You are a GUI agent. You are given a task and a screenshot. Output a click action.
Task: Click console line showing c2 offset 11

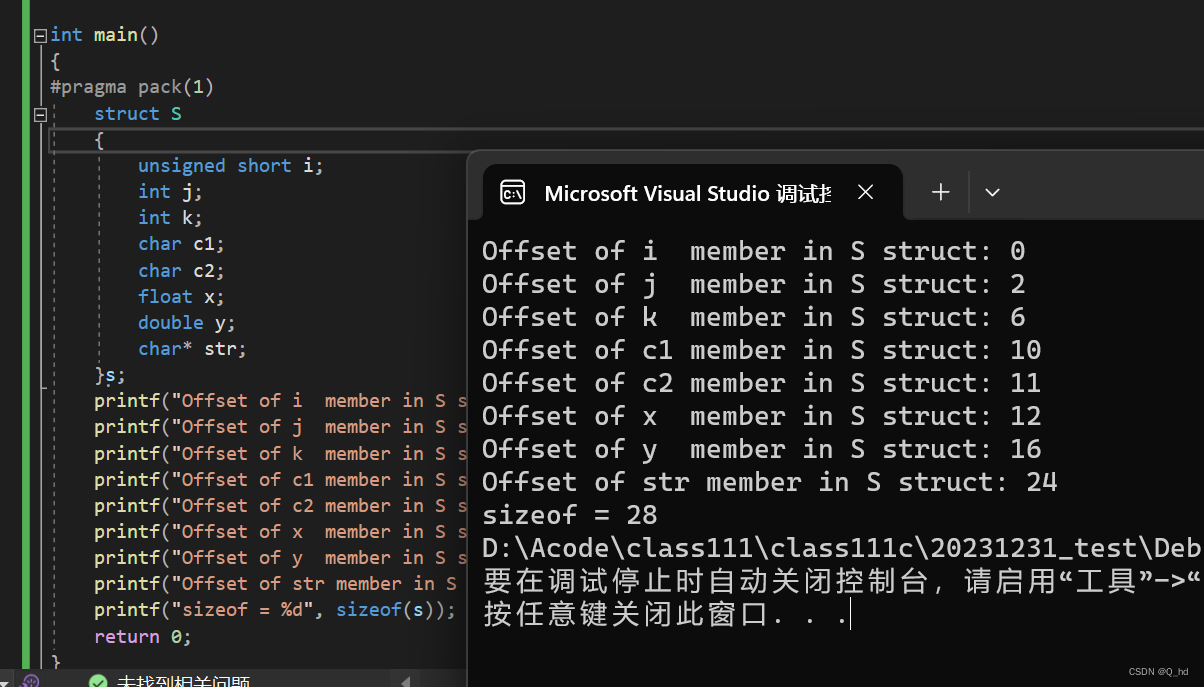click(x=761, y=383)
